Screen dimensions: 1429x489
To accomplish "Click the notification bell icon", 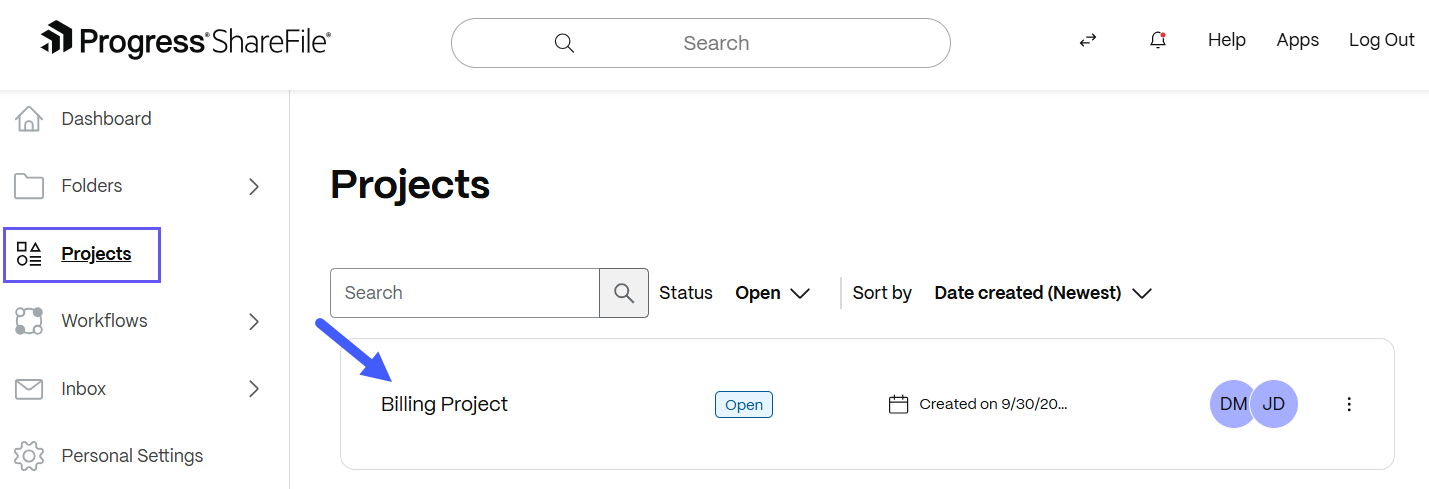I will pyautogui.click(x=1158, y=41).
